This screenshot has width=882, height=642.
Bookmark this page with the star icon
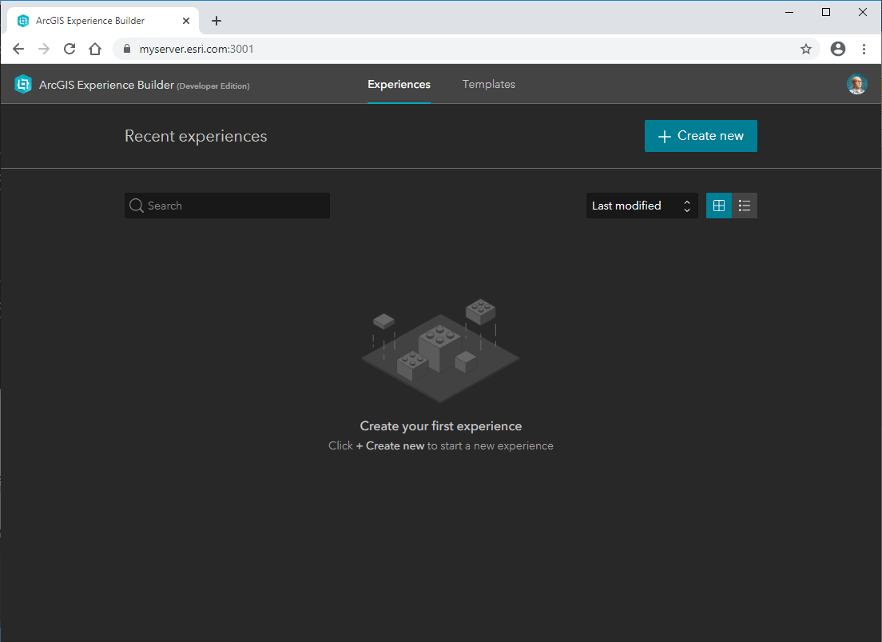click(x=806, y=48)
